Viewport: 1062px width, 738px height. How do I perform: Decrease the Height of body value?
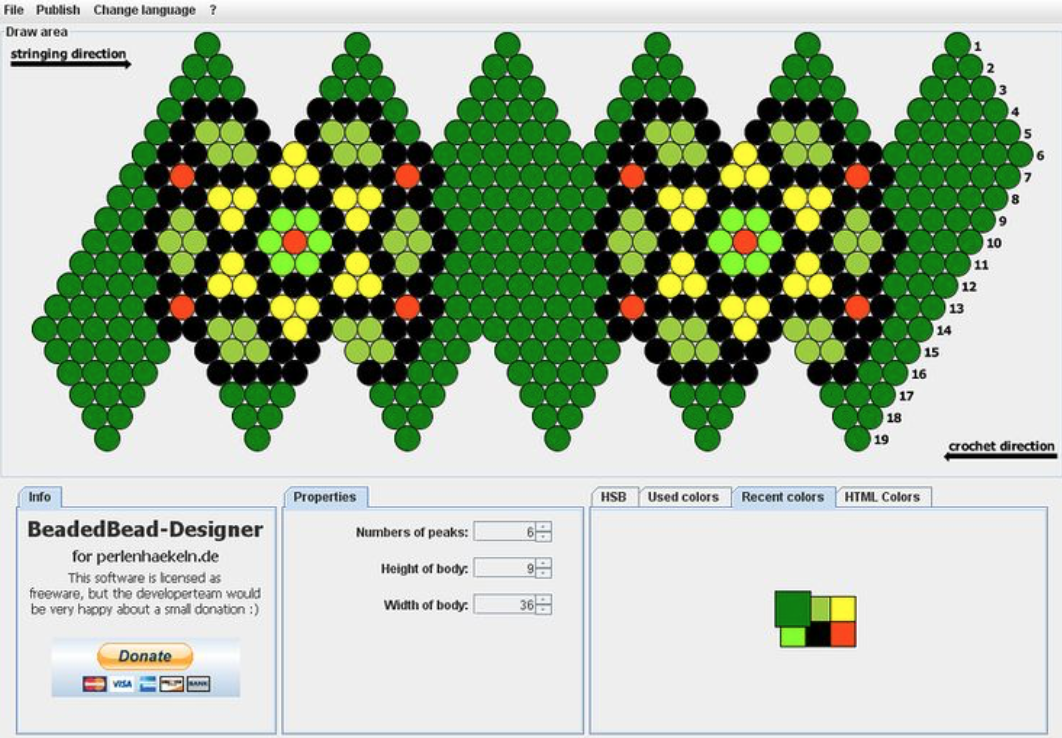click(x=544, y=573)
